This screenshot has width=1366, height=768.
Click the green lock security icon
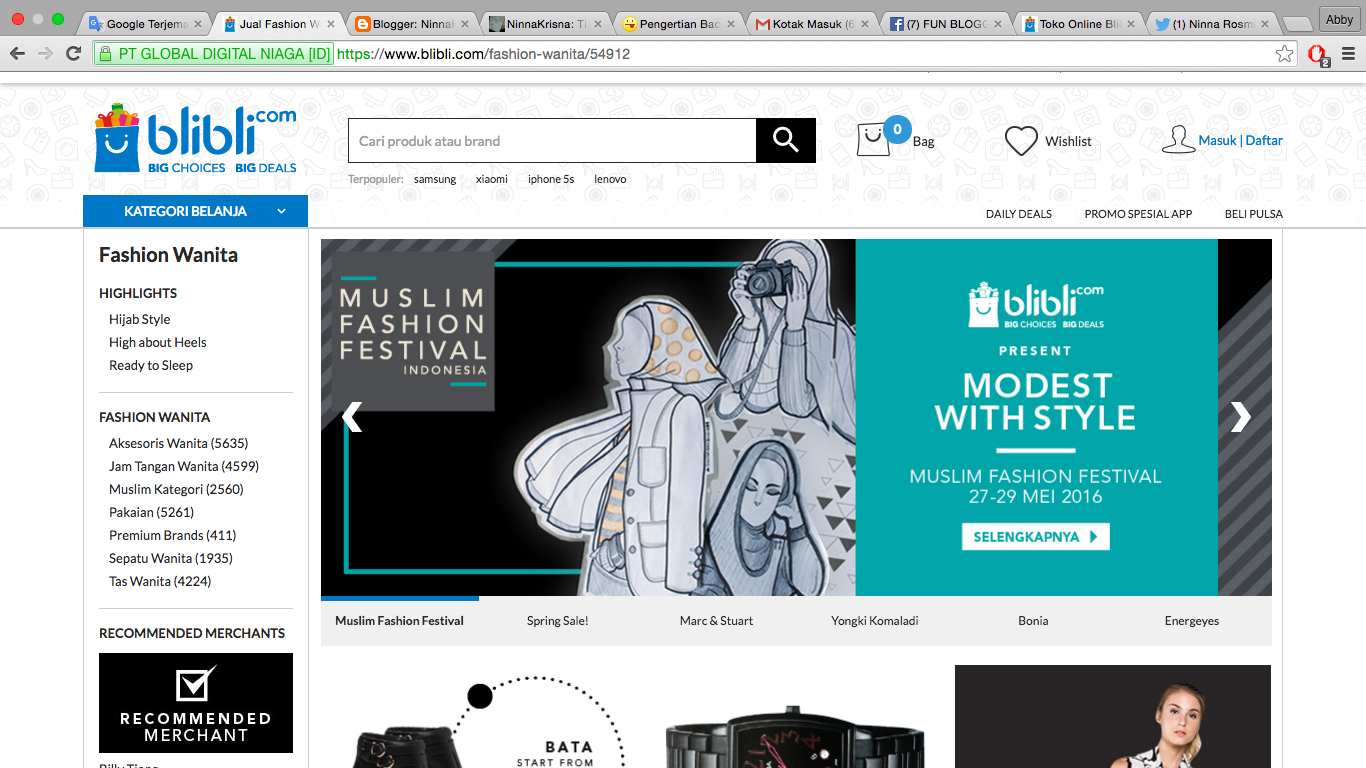pos(103,54)
